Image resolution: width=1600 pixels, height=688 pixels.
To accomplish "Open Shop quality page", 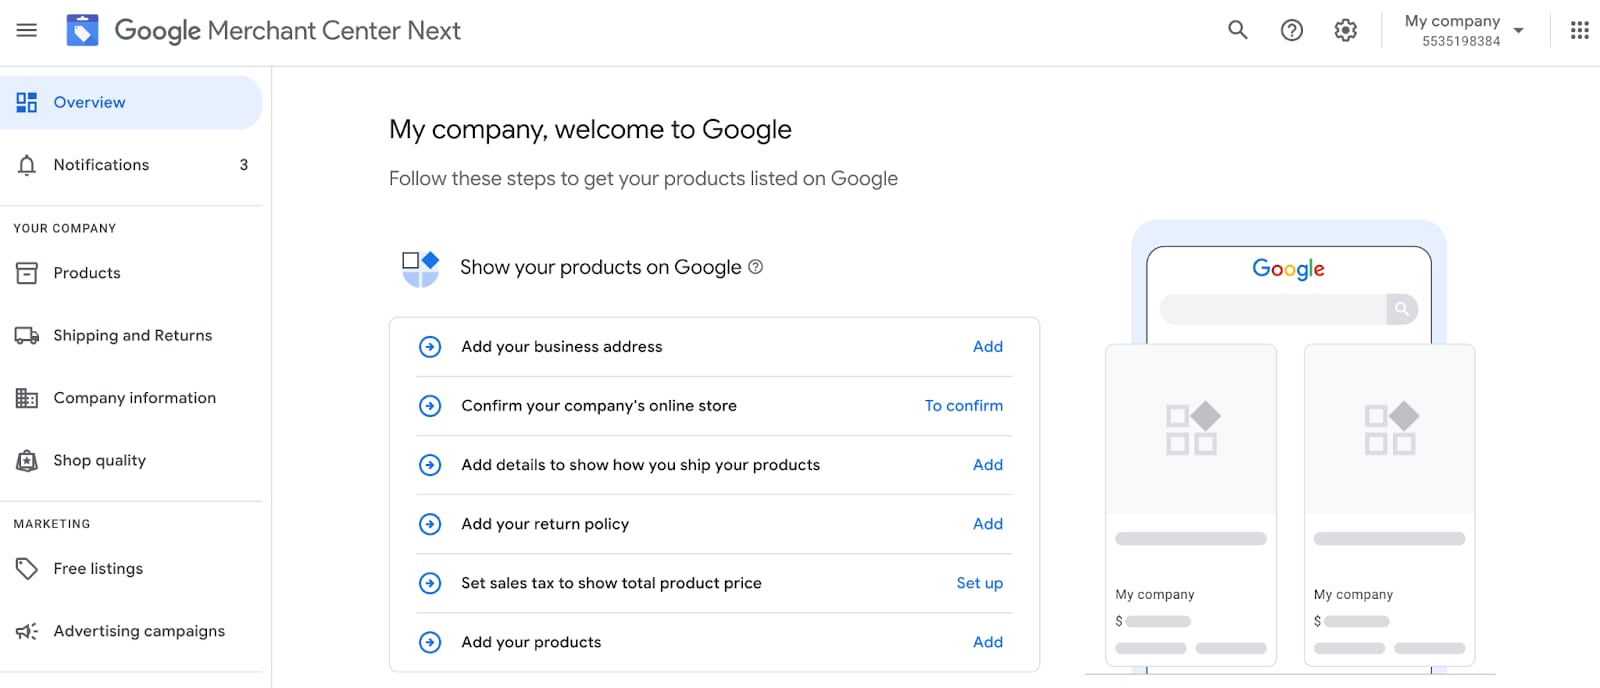I will click(99, 460).
